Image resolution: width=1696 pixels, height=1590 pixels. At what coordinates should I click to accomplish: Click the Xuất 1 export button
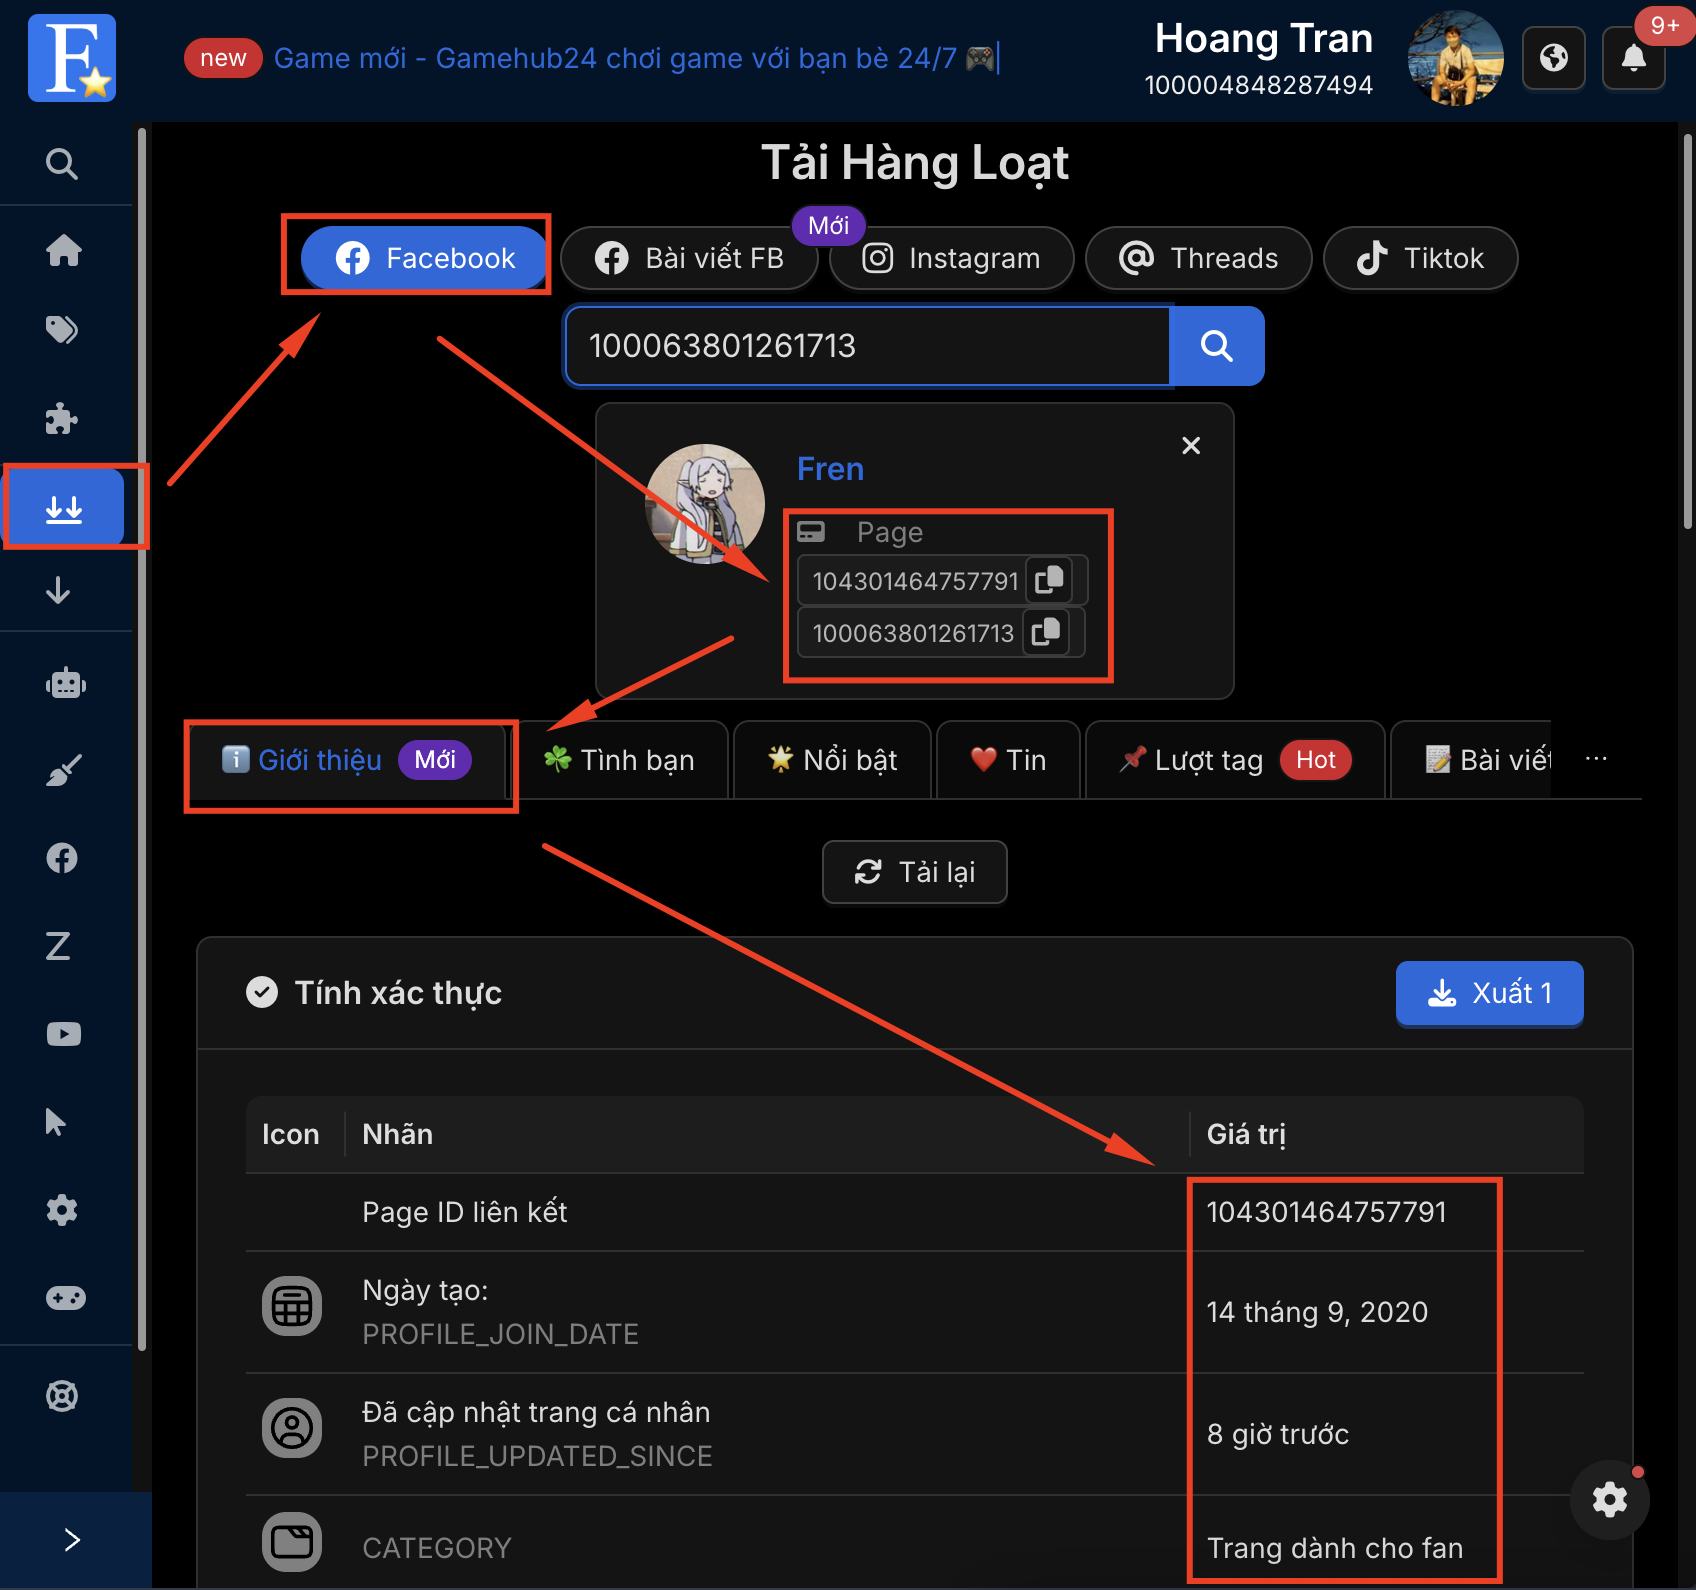[1489, 993]
